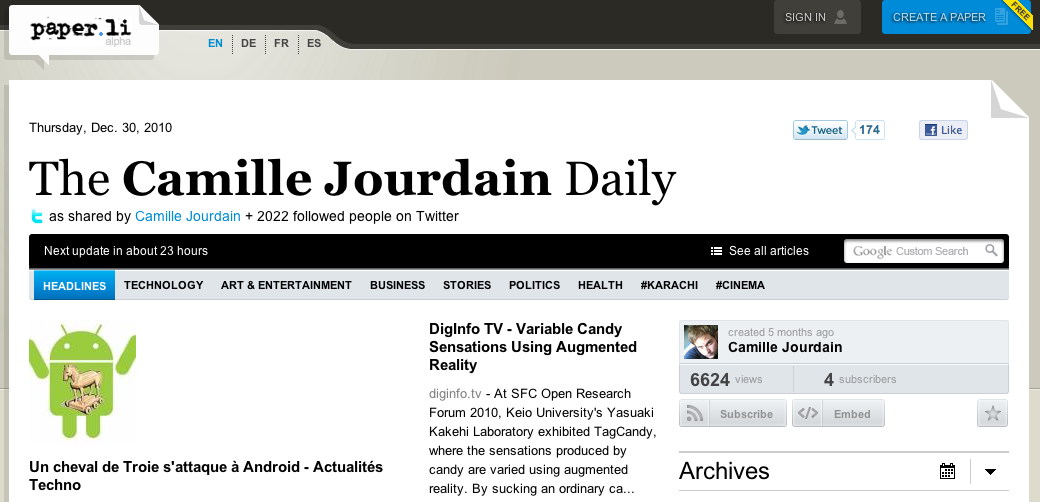Image resolution: width=1040 pixels, height=502 pixels.
Task: Click the 6624 views counter
Action: click(x=726, y=379)
